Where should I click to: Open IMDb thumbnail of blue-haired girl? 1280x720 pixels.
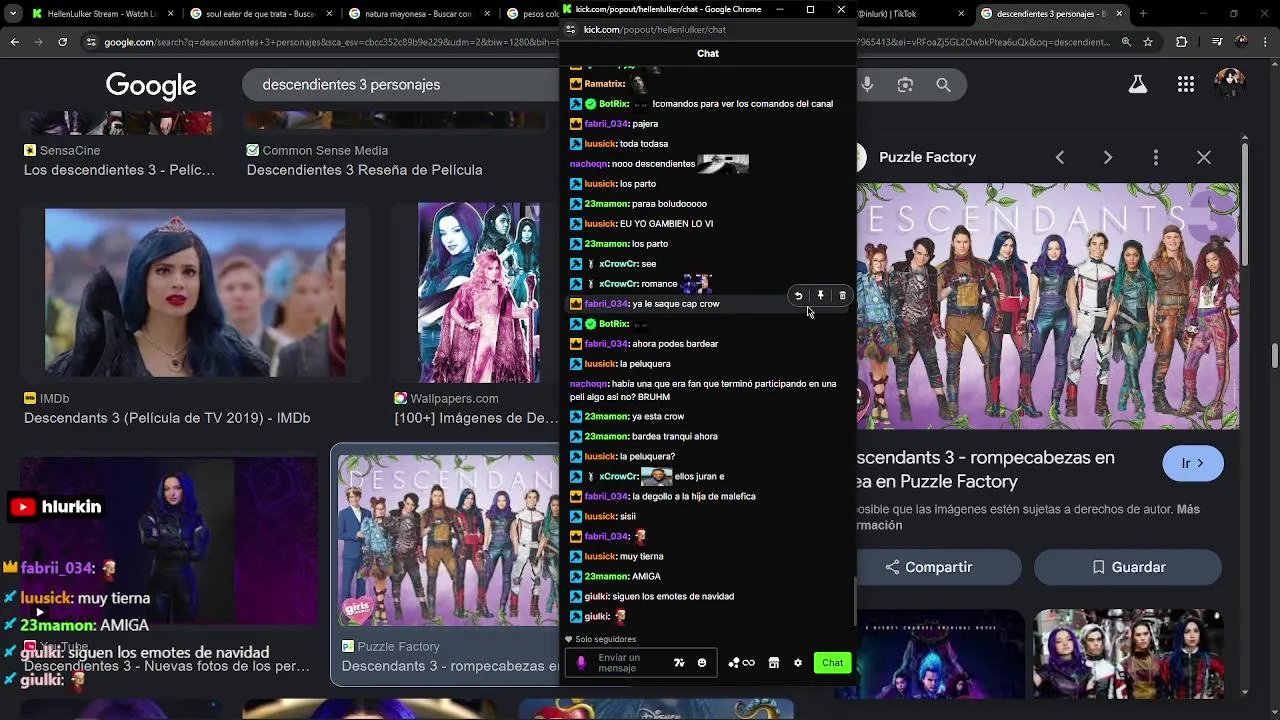[x=195, y=293]
